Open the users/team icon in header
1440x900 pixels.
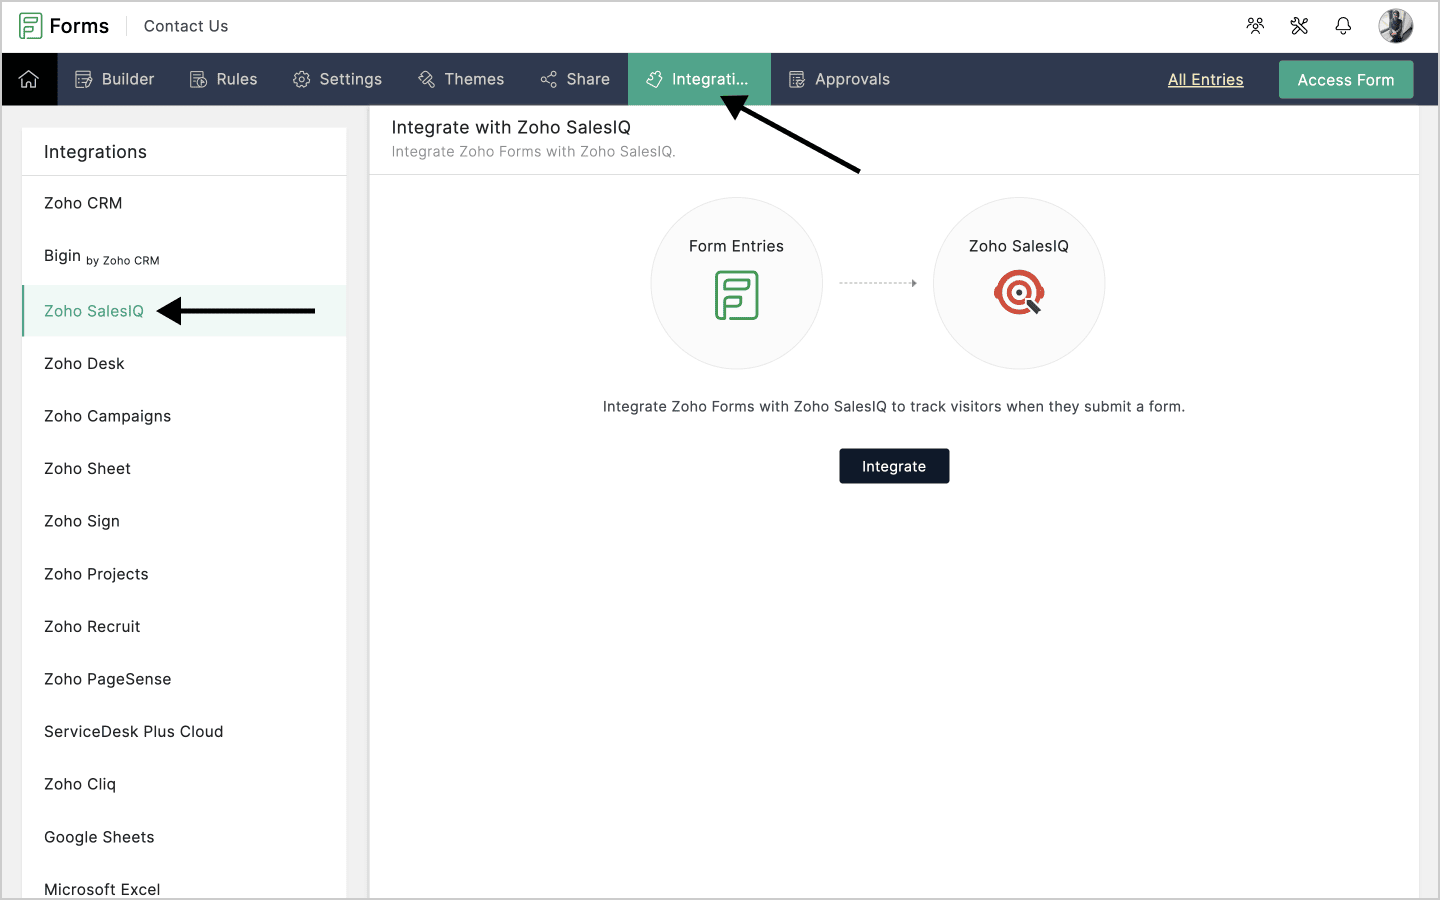(1255, 26)
